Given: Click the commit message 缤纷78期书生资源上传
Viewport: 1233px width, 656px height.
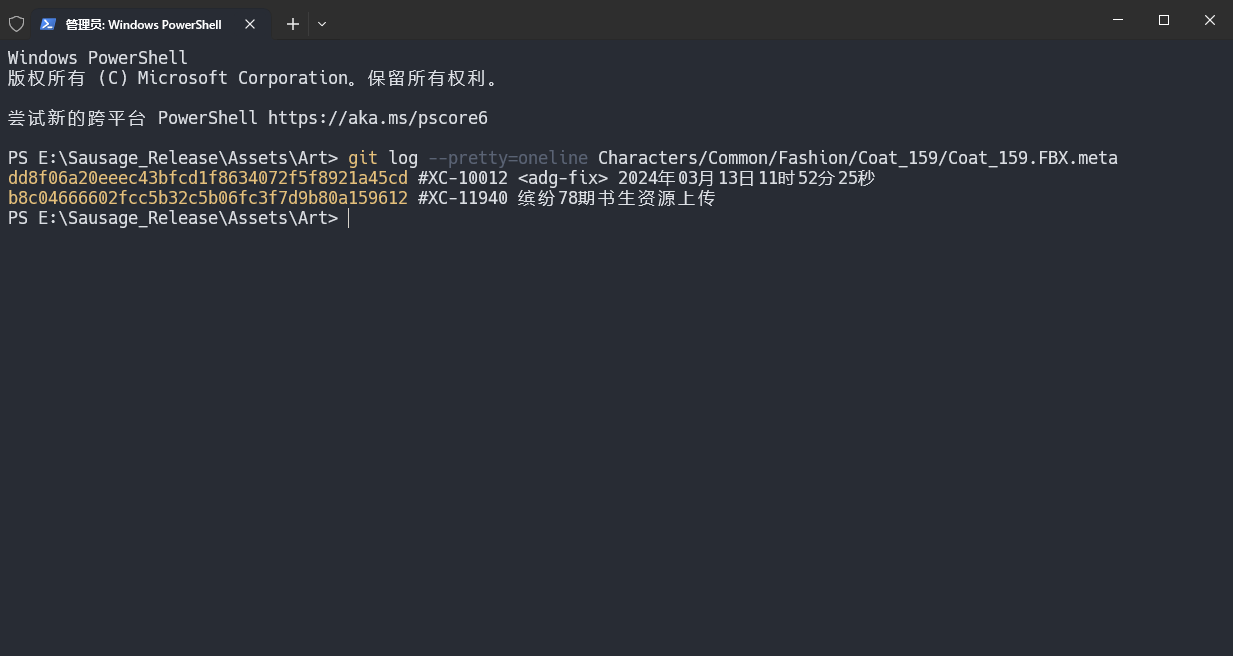Looking at the screenshot, I should pos(616,198).
